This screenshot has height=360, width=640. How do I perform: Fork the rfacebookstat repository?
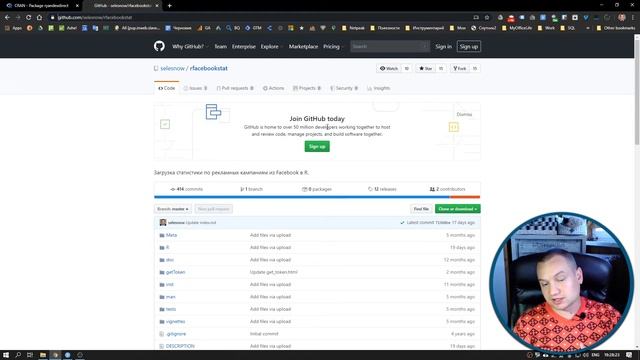coord(460,69)
